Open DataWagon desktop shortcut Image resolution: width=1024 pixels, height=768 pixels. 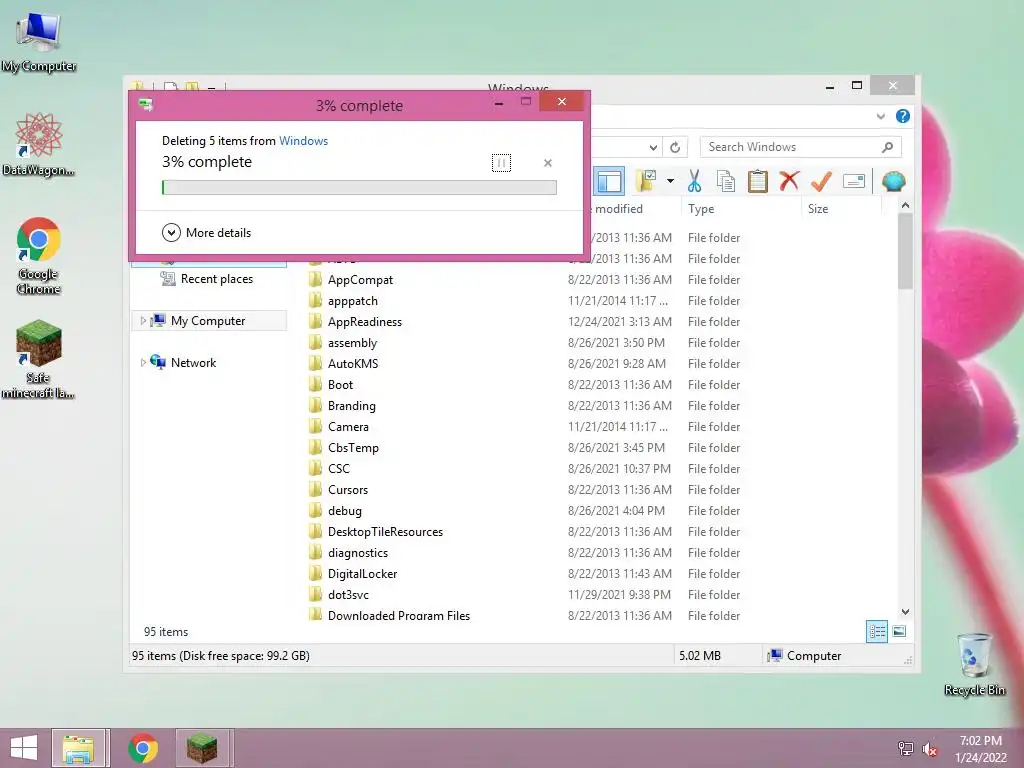coord(39,144)
